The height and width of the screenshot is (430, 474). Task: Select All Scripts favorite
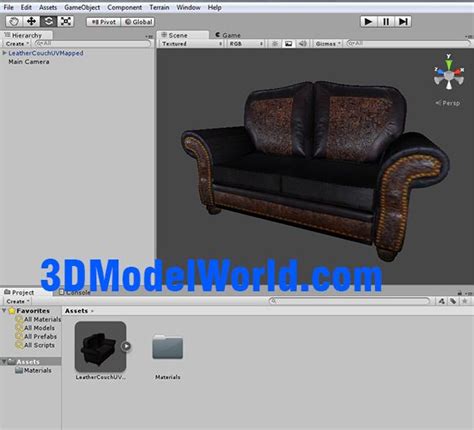coord(35,345)
